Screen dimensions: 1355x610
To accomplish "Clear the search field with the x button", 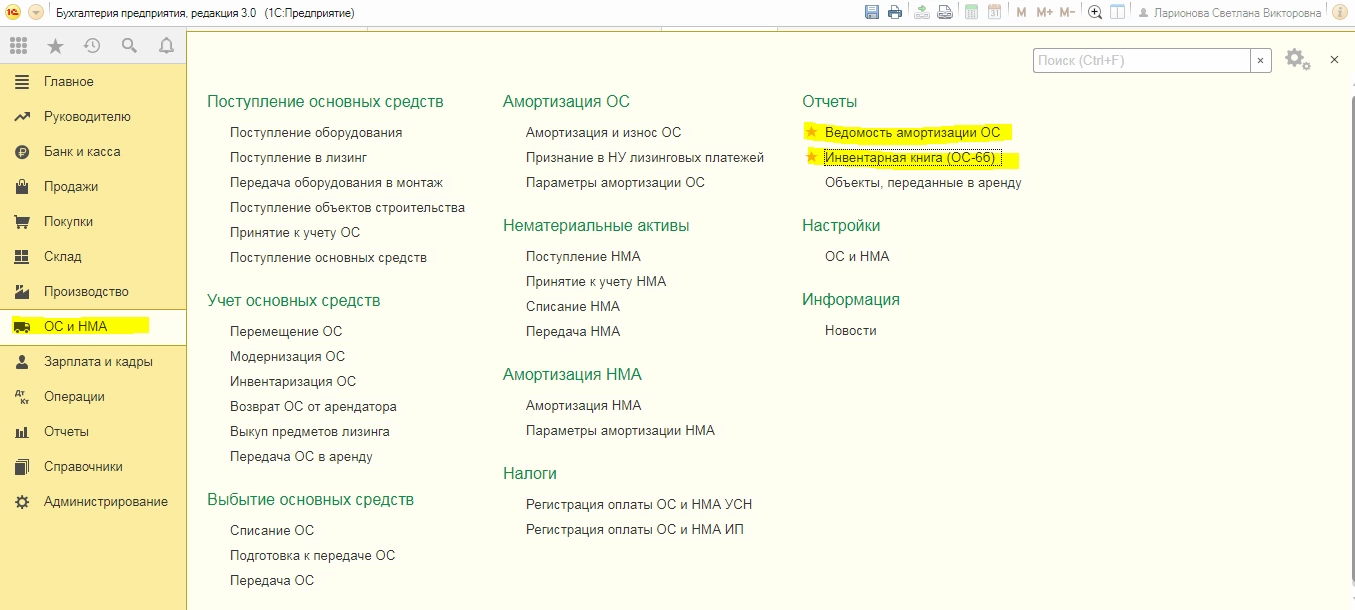I will click(1261, 60).
